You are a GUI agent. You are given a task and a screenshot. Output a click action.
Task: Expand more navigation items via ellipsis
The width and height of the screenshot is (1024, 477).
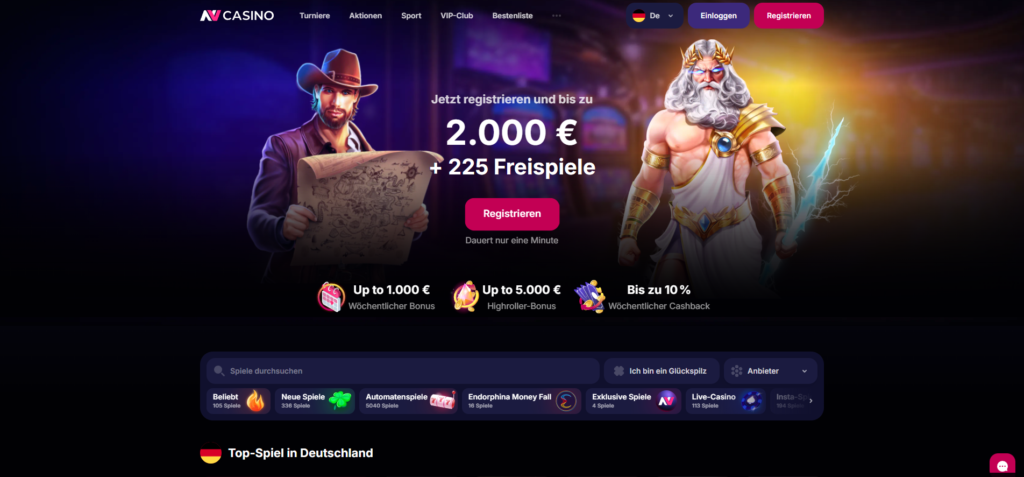556,16
